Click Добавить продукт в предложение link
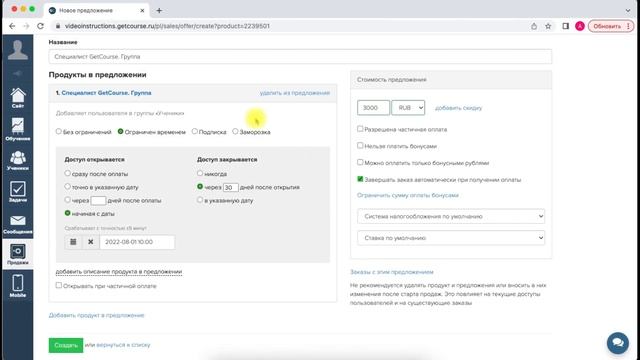 click(96, 316)
